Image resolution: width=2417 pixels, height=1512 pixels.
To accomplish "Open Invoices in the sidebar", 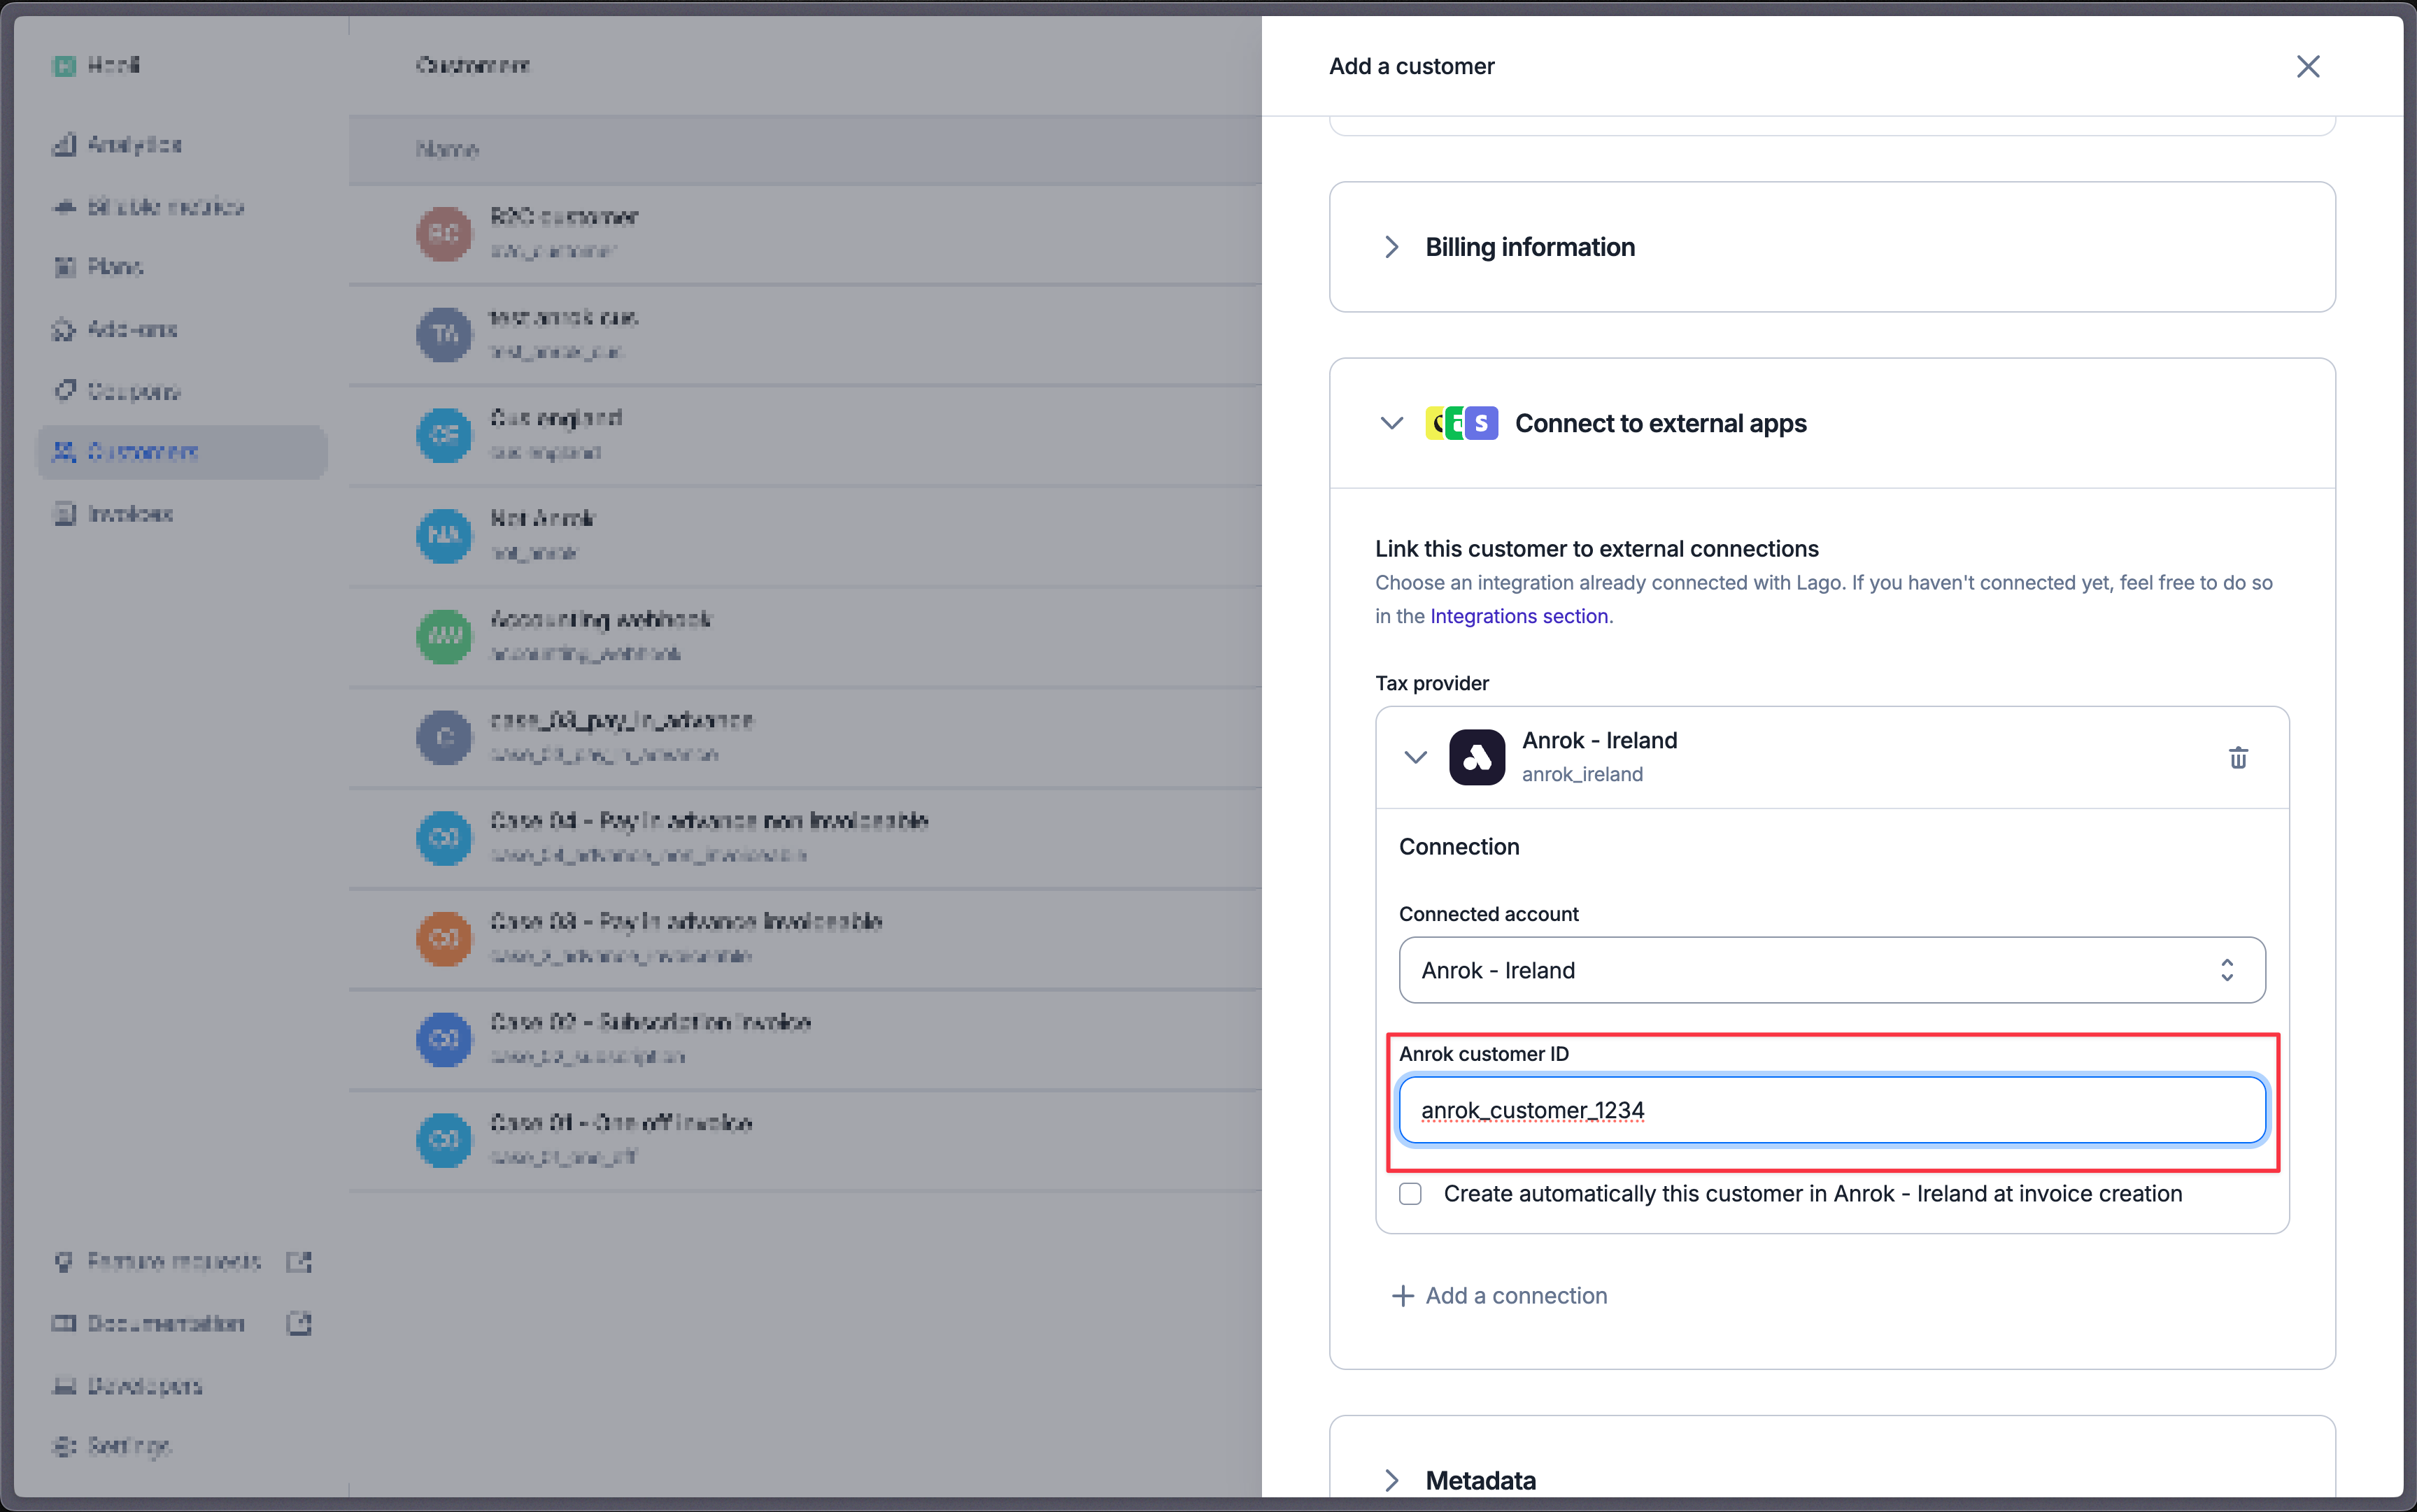I will coord(182,514).
